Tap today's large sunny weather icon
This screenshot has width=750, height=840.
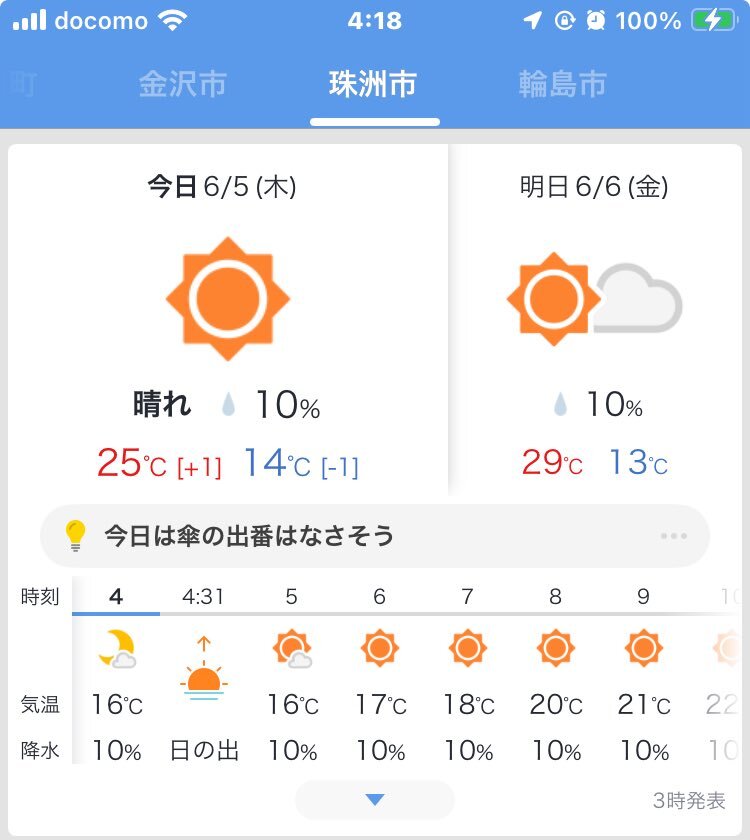coord(228,299)
